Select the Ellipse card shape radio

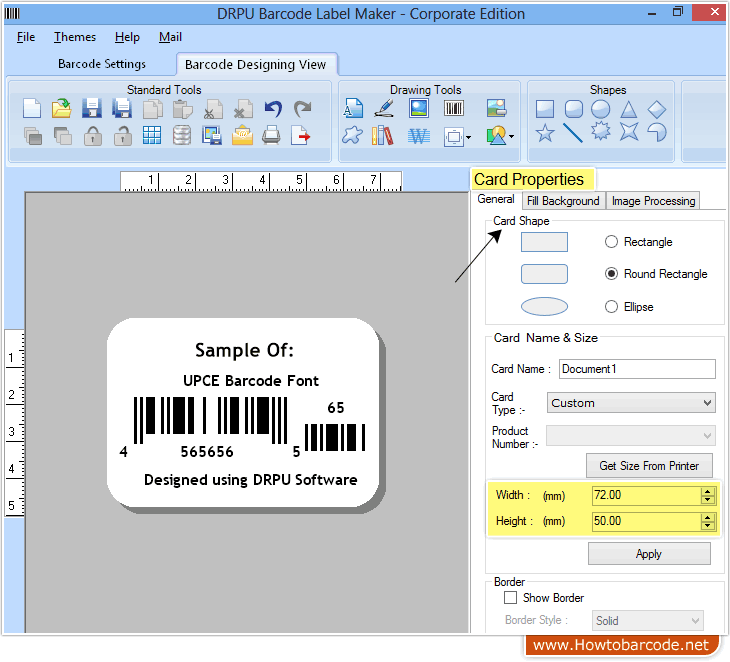click(x=611, y=307)
